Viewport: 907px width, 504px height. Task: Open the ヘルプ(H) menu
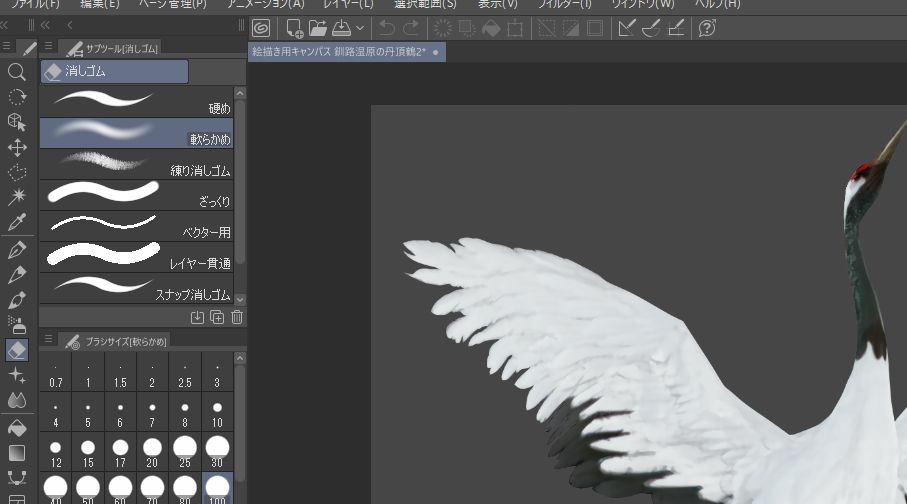tap(717, 4)
